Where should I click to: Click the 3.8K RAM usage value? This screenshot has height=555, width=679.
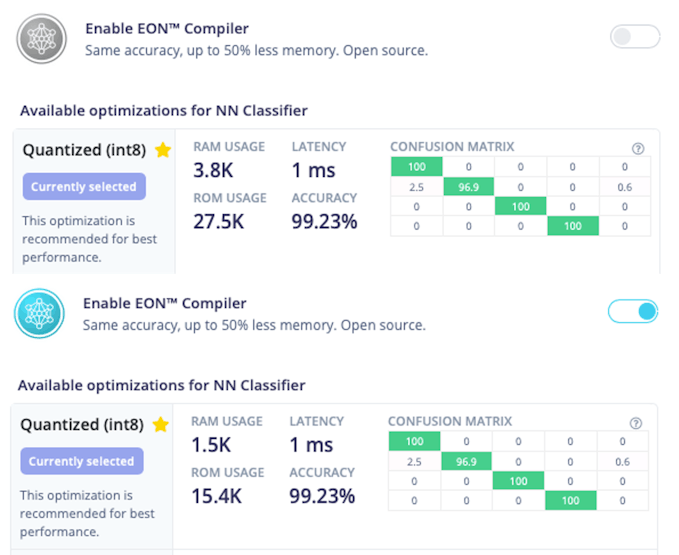coord(212,170)
